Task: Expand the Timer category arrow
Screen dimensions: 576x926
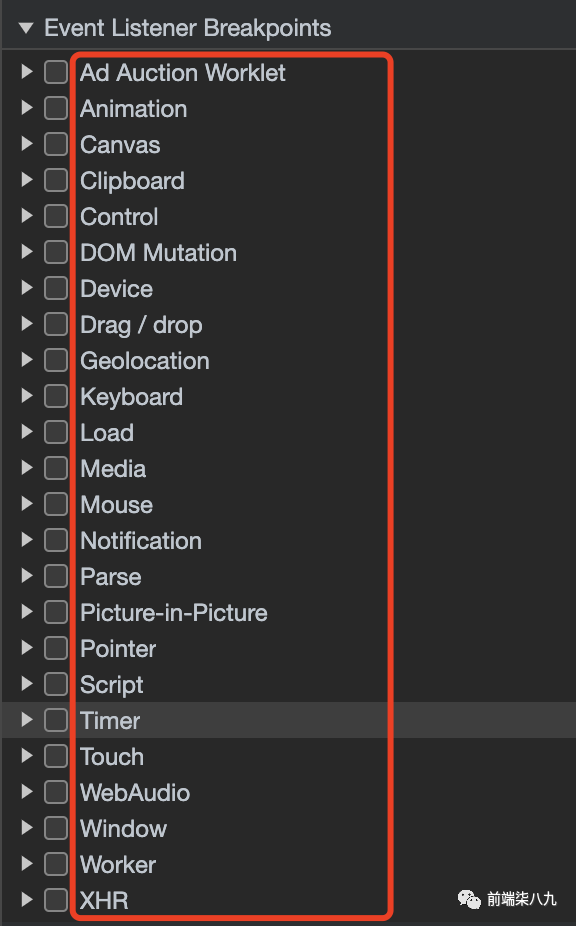Action: pyautogui.click(x=27, y=719)
